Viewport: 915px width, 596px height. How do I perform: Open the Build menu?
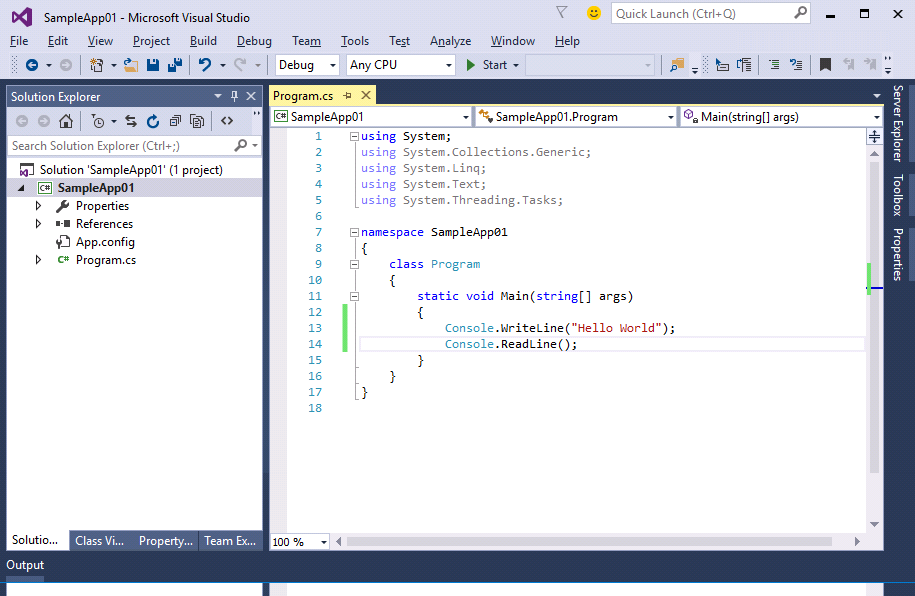(203, 41)
